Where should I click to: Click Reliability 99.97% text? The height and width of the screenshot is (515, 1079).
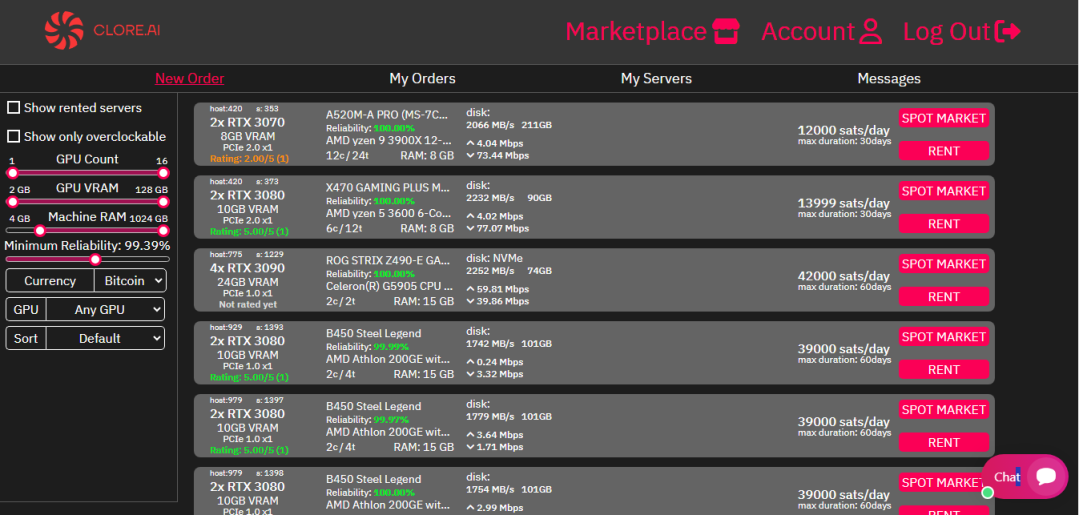(x=367, y=420)
